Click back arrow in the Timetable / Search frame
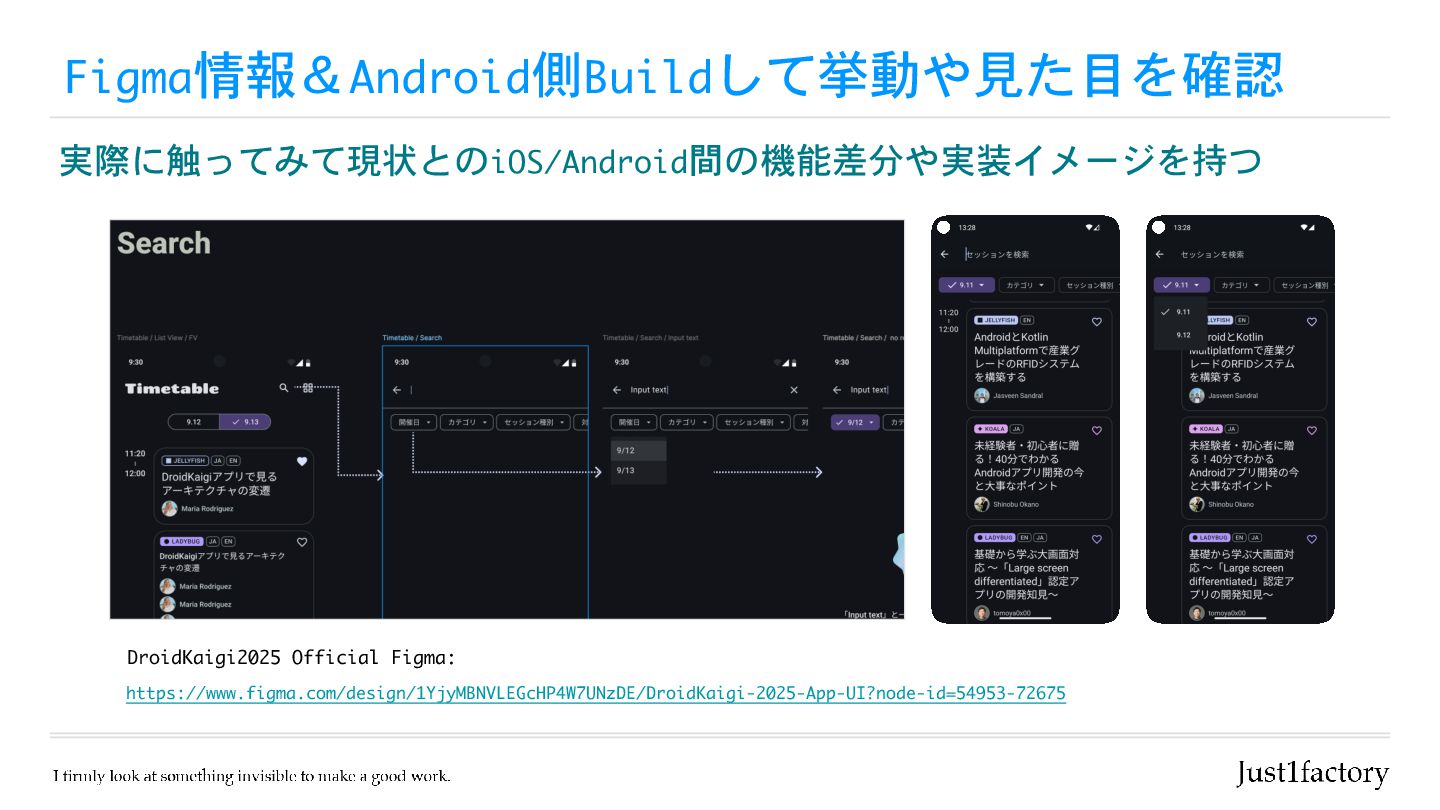 397,390
